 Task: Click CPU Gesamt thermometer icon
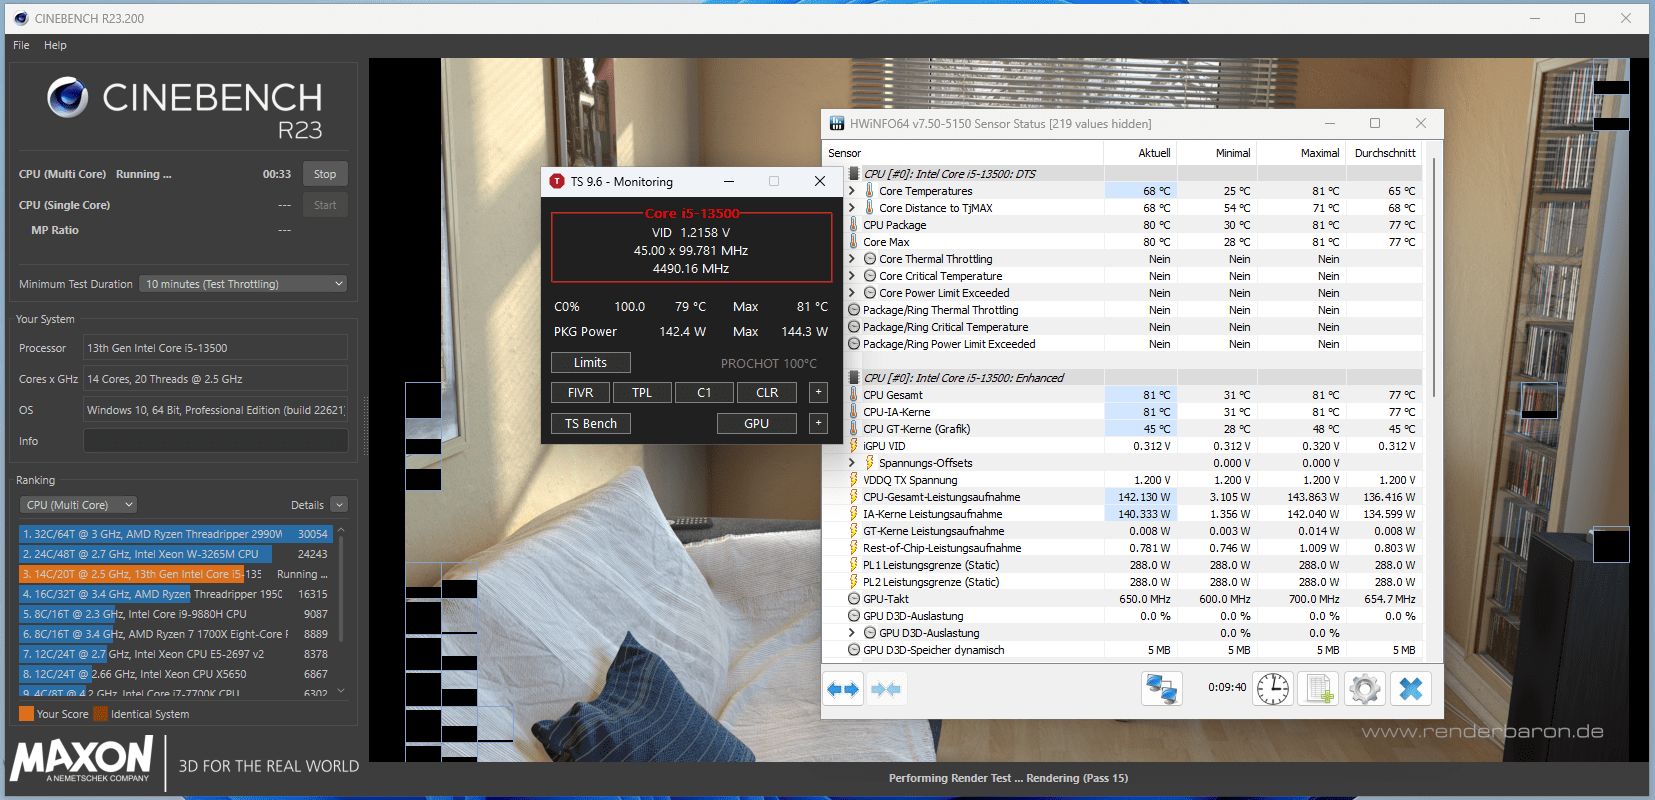(853, 394)
